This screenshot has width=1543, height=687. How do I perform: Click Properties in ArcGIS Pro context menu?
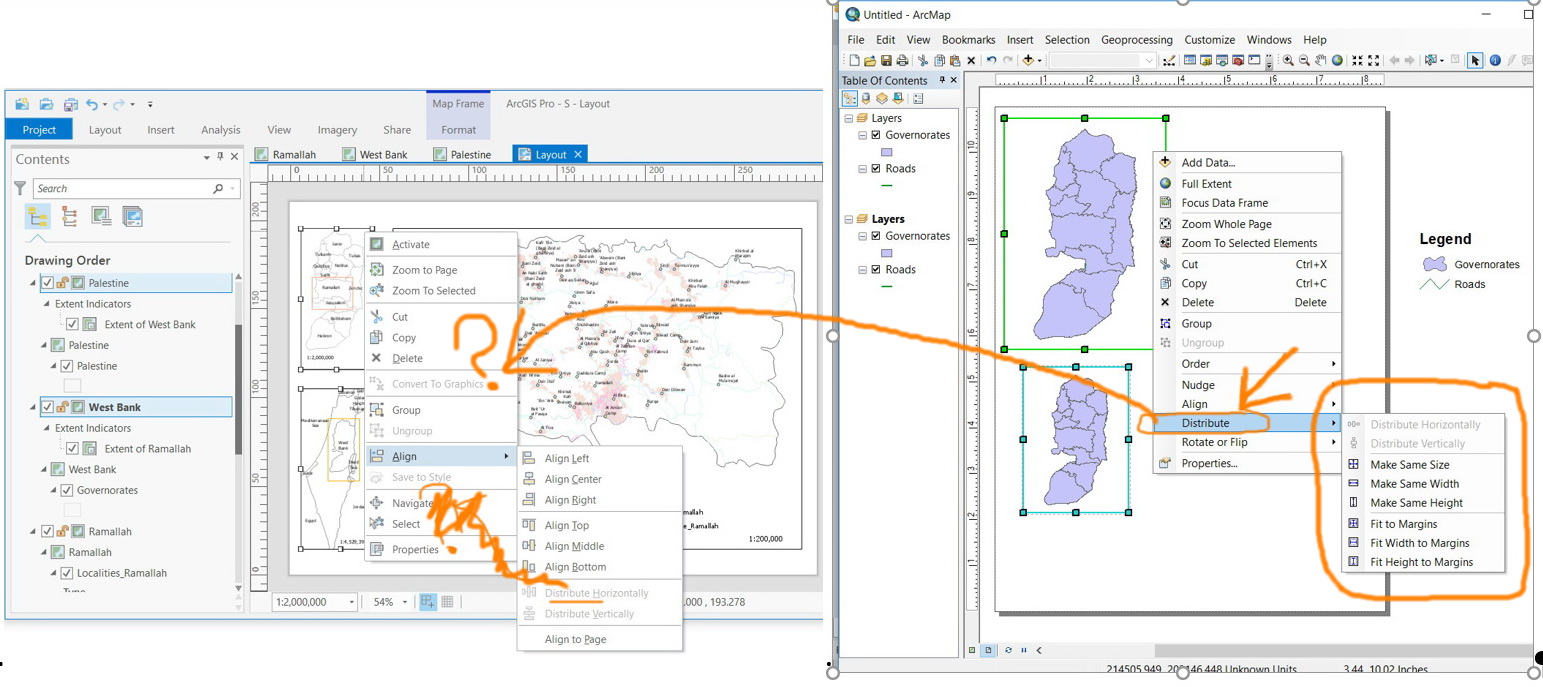415,550
